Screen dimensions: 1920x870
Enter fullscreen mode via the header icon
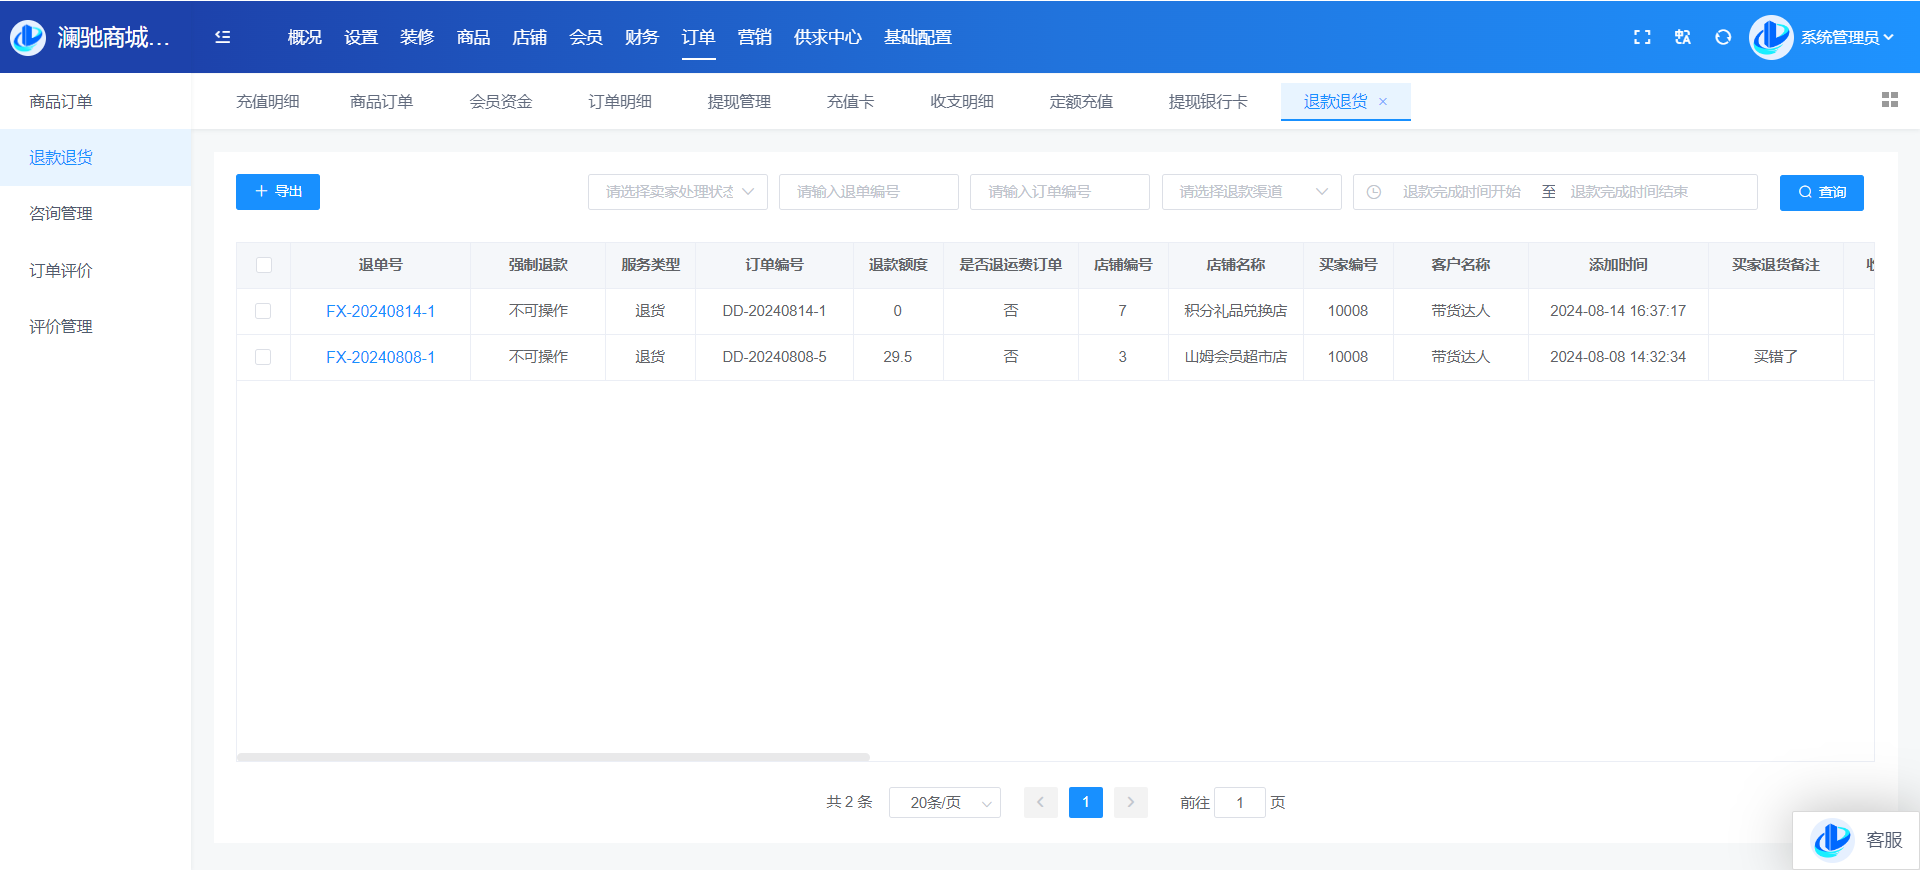(1642, 37)
